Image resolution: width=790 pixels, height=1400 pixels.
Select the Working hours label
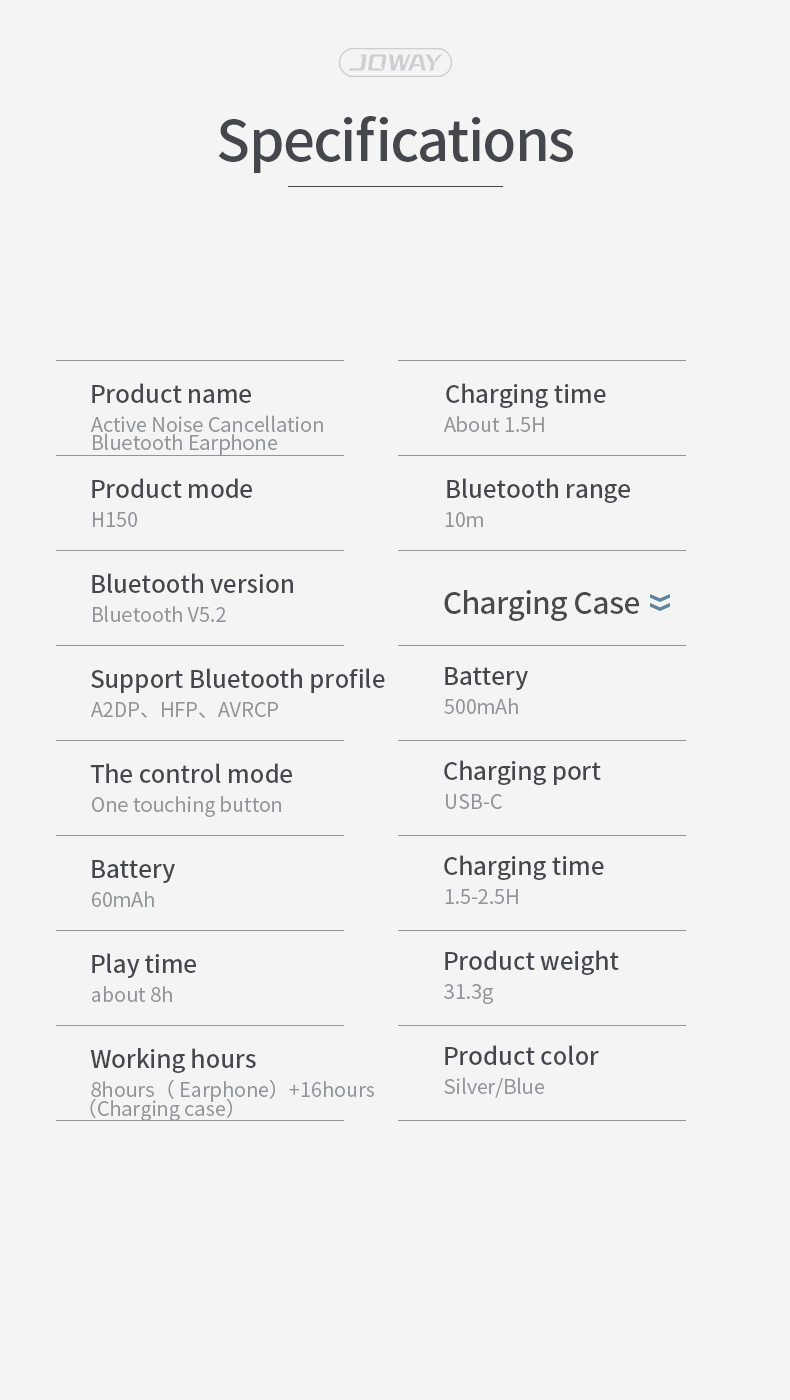173,1059
